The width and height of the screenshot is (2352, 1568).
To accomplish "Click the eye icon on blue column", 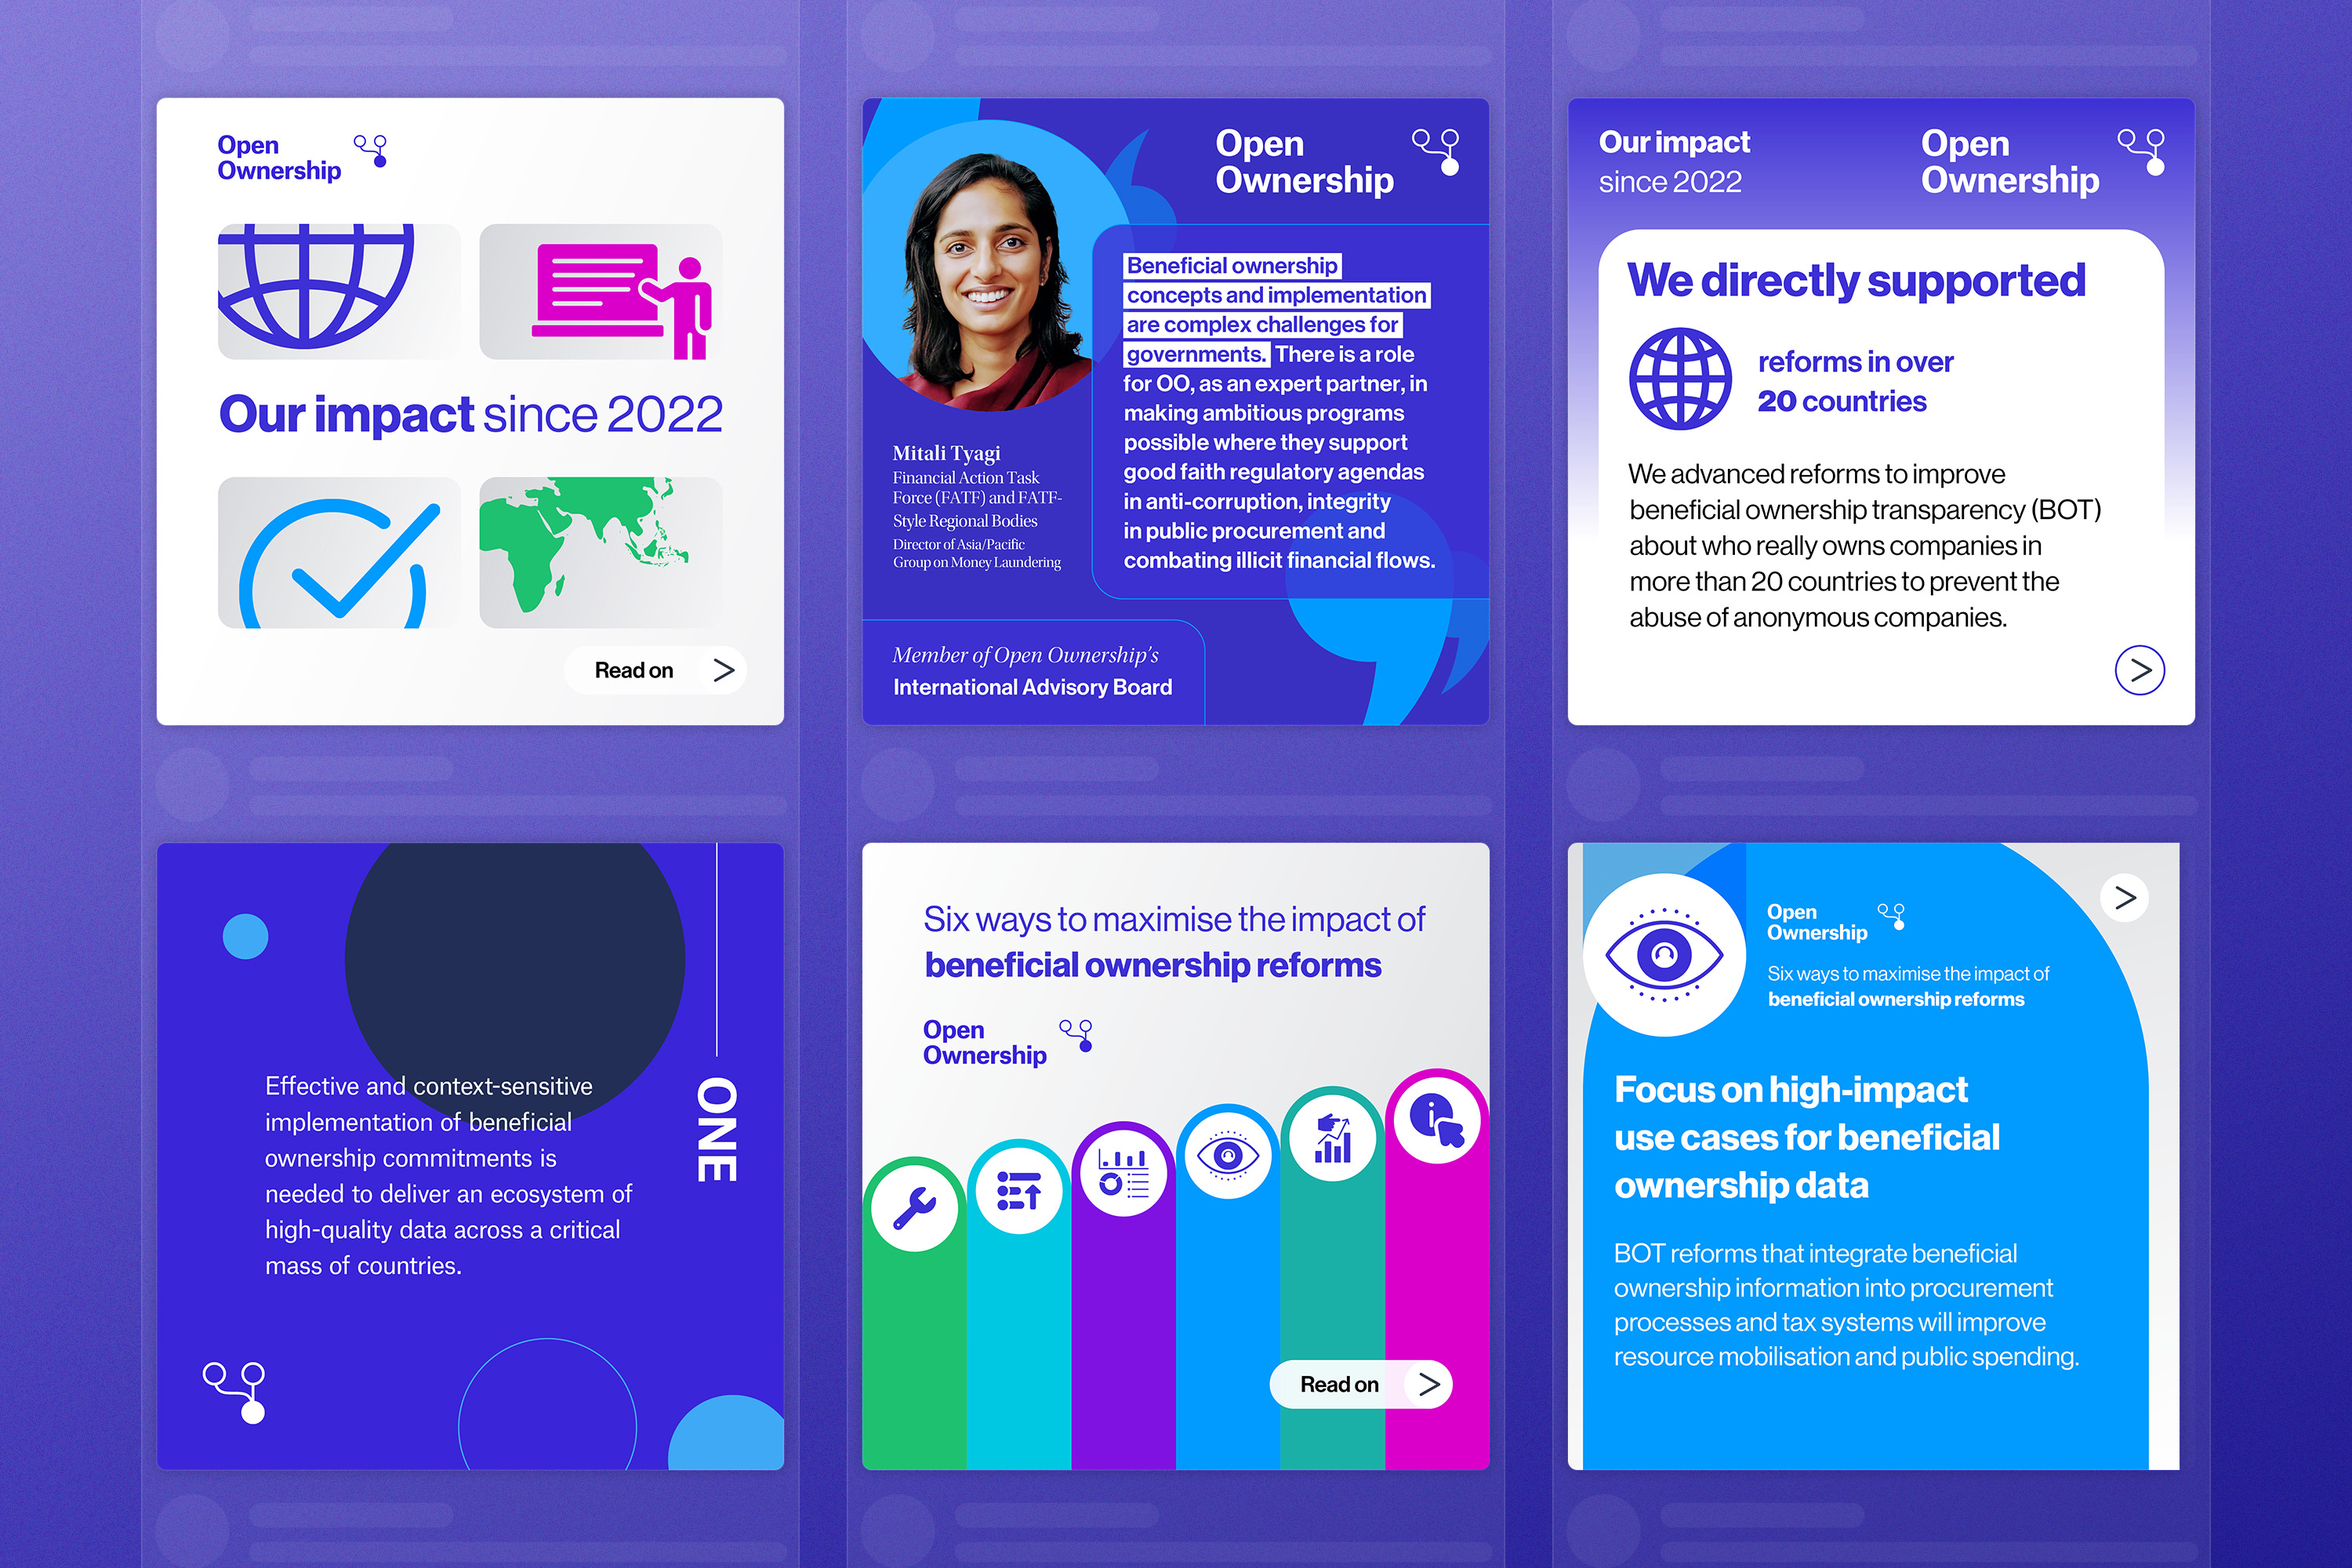I will tap(1228, 1155).
